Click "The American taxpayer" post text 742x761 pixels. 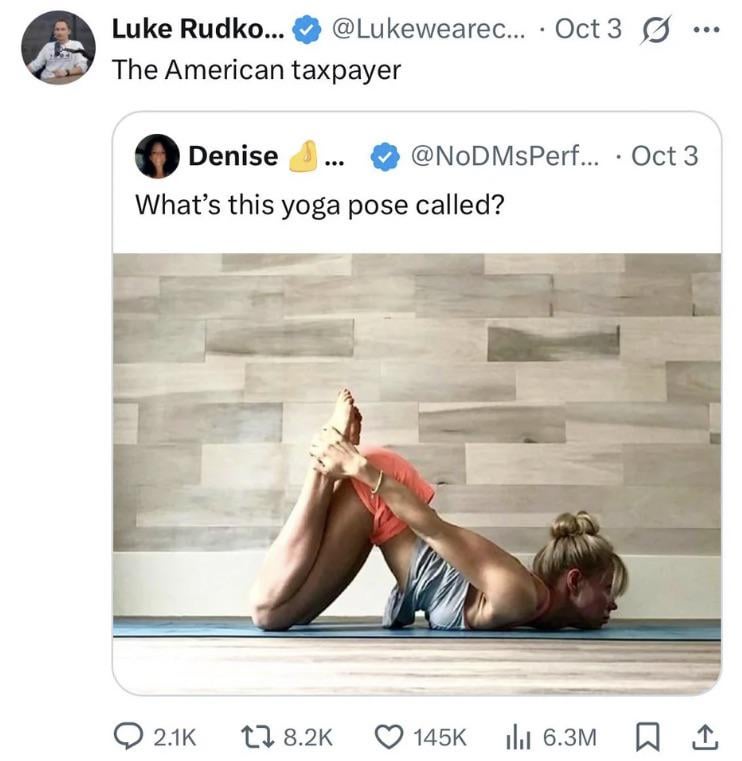pyautogui.click(x=256, y=70)
